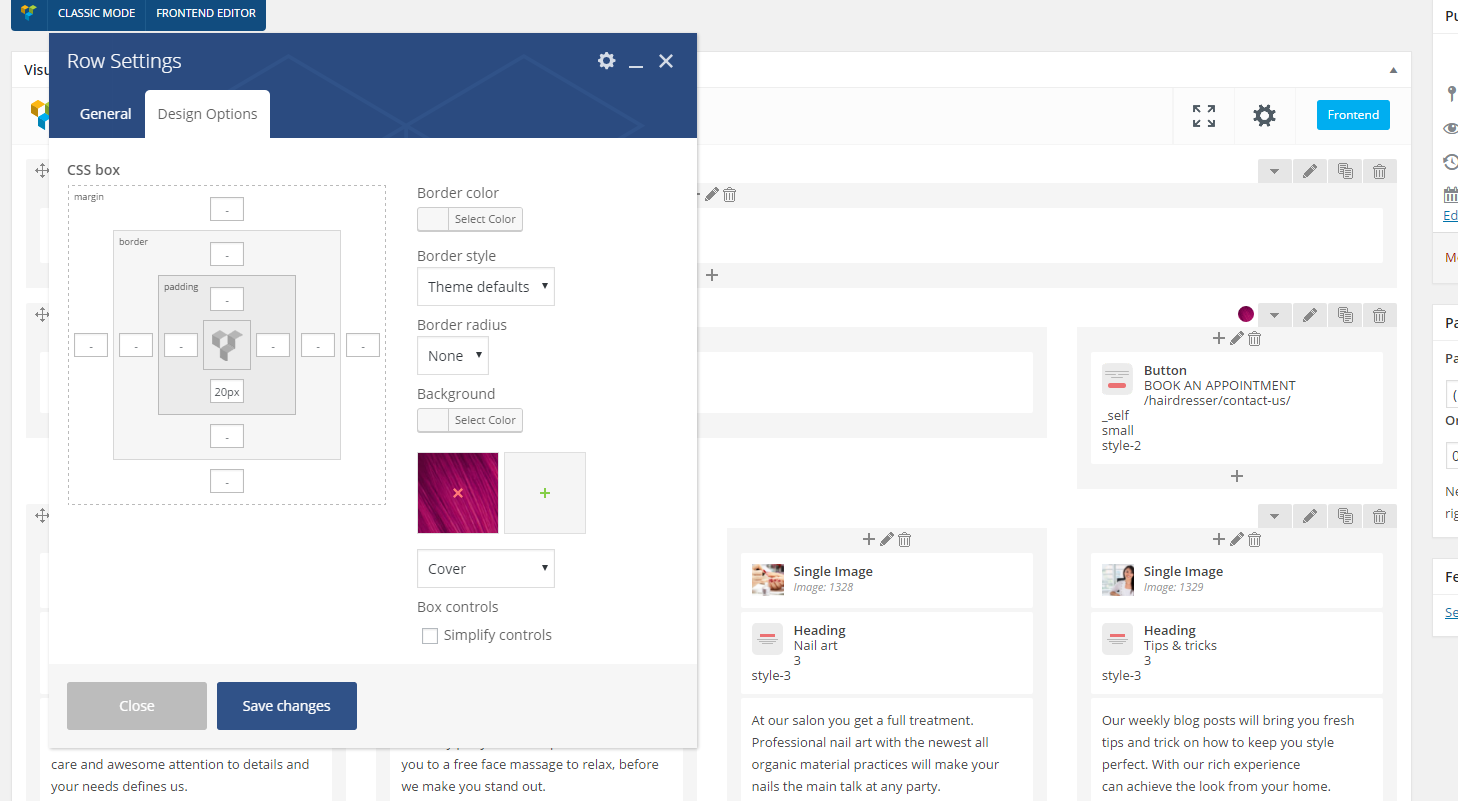
Task: Open the Row Settings gear menu
Action: click(606, 61)
